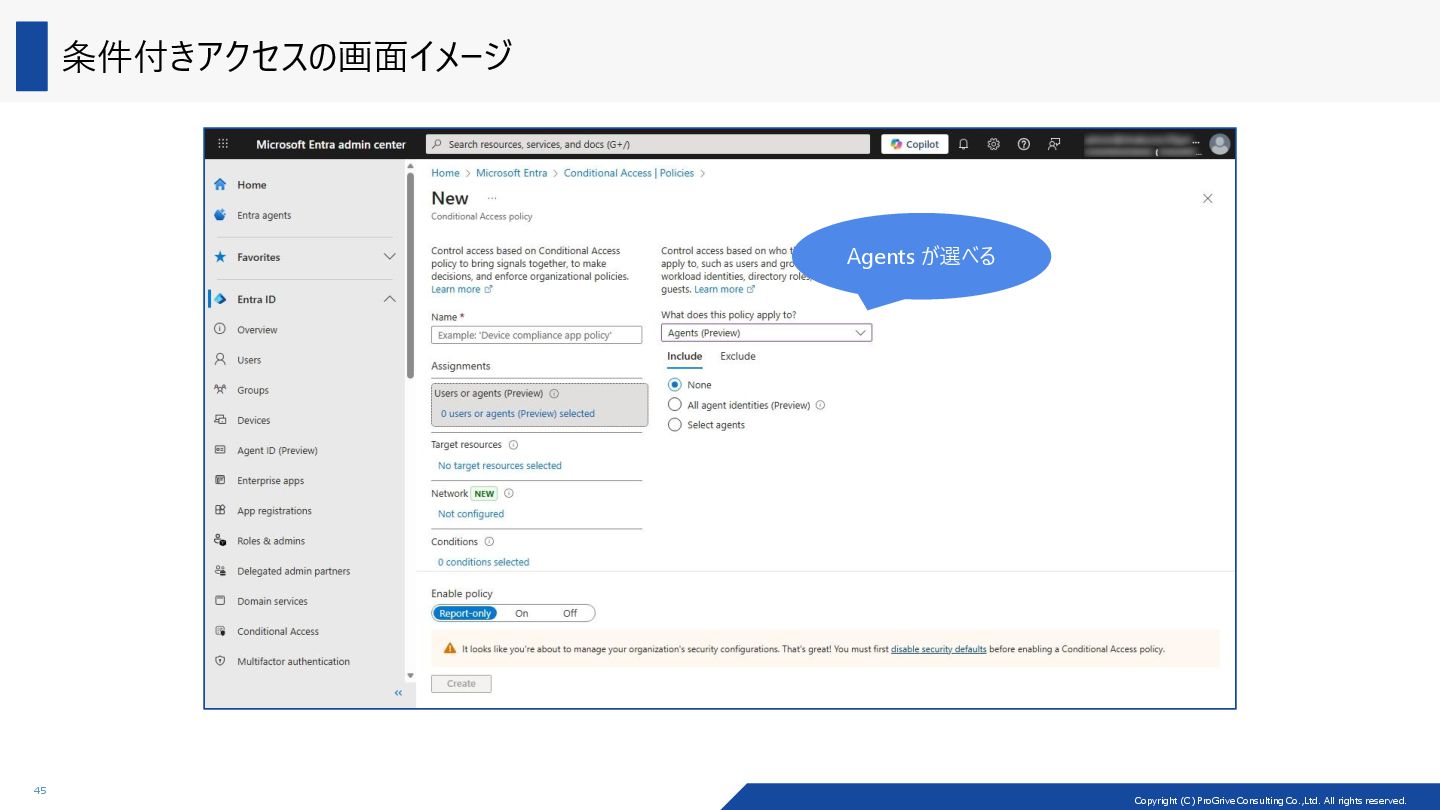Screen dimensions: 1440x810
Task: Open 0 users or agents (Preview) selected
Action: coord(518,414)
